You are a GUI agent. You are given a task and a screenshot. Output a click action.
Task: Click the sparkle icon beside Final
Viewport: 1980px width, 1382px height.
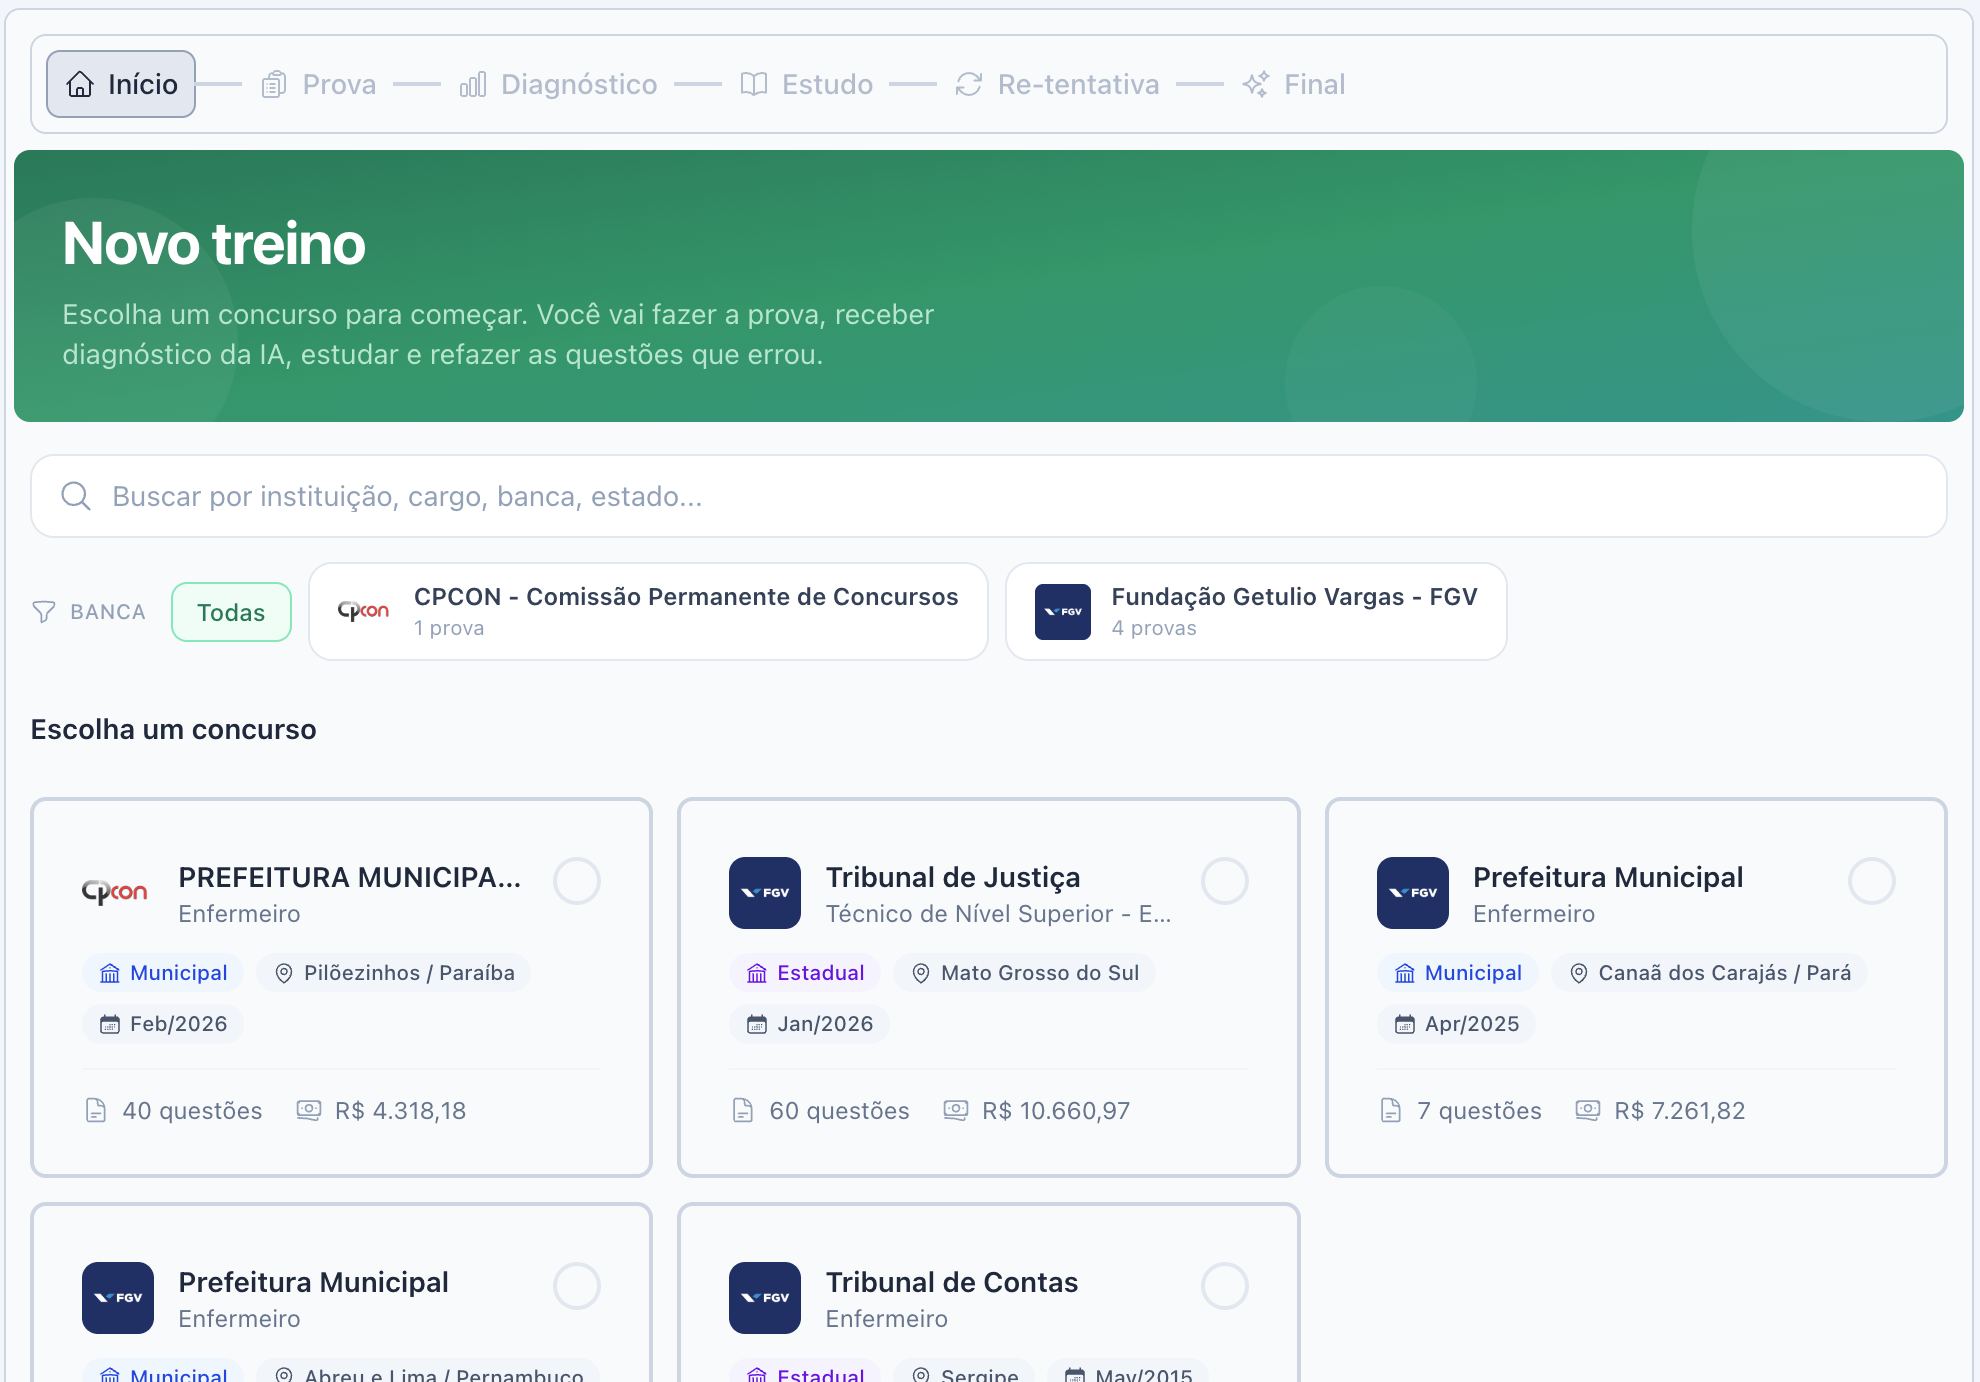click(x=1256, y=85)
